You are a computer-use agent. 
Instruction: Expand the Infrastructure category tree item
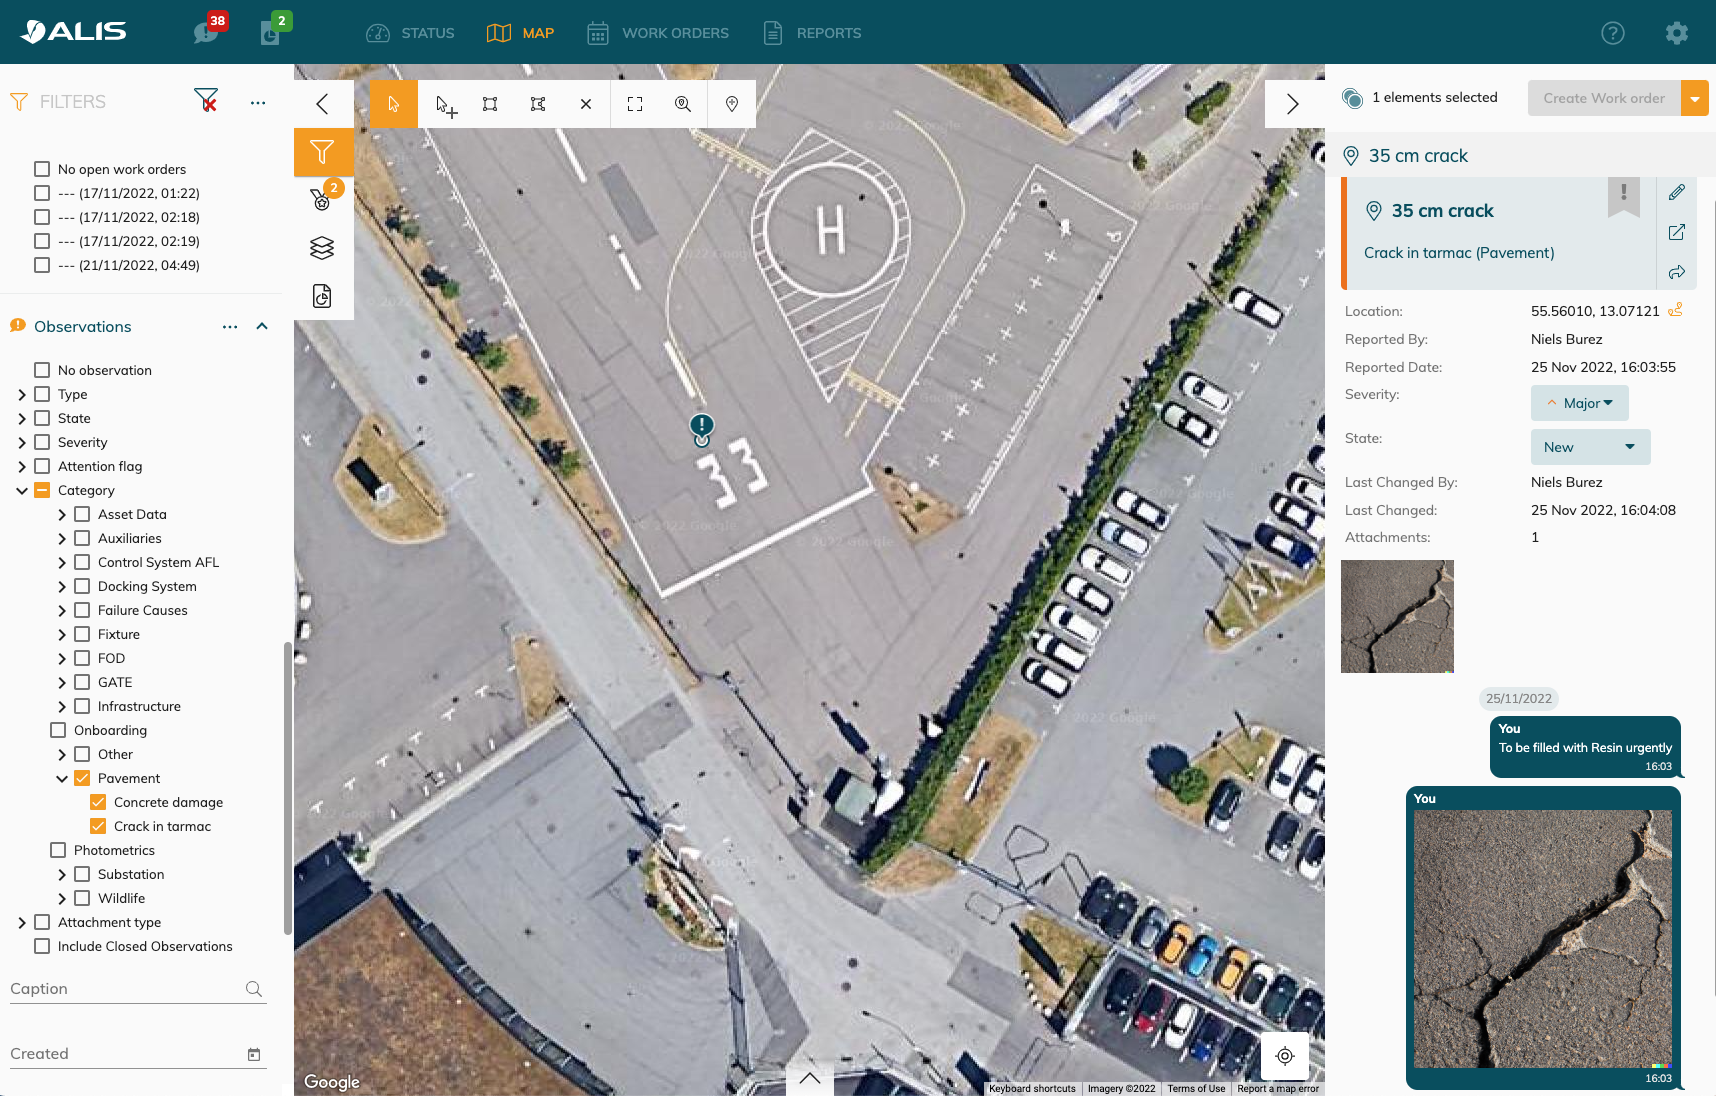(62, 706)
